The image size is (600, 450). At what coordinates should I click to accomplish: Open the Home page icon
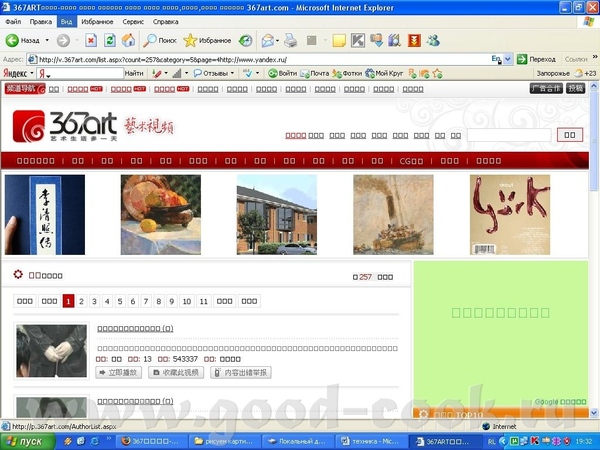click(129, 40)
